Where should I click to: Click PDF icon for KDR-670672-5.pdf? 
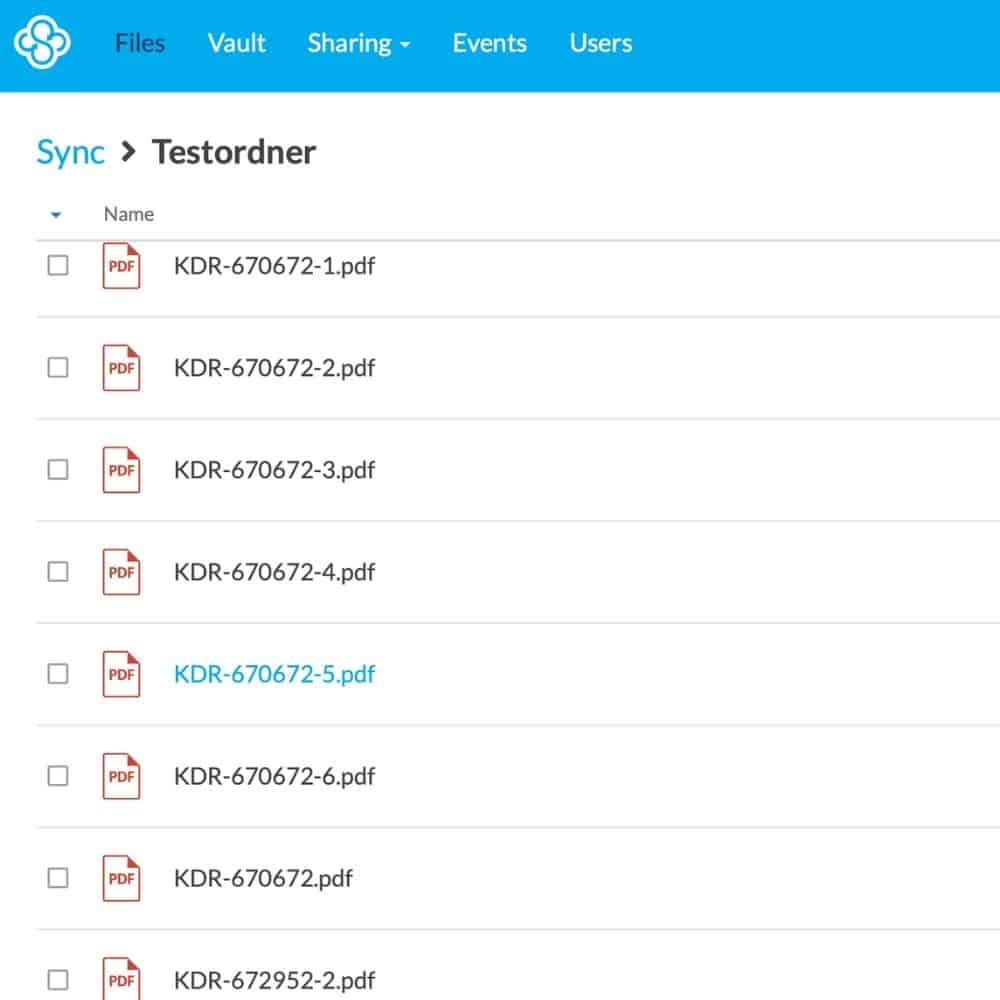coord(121,673)
